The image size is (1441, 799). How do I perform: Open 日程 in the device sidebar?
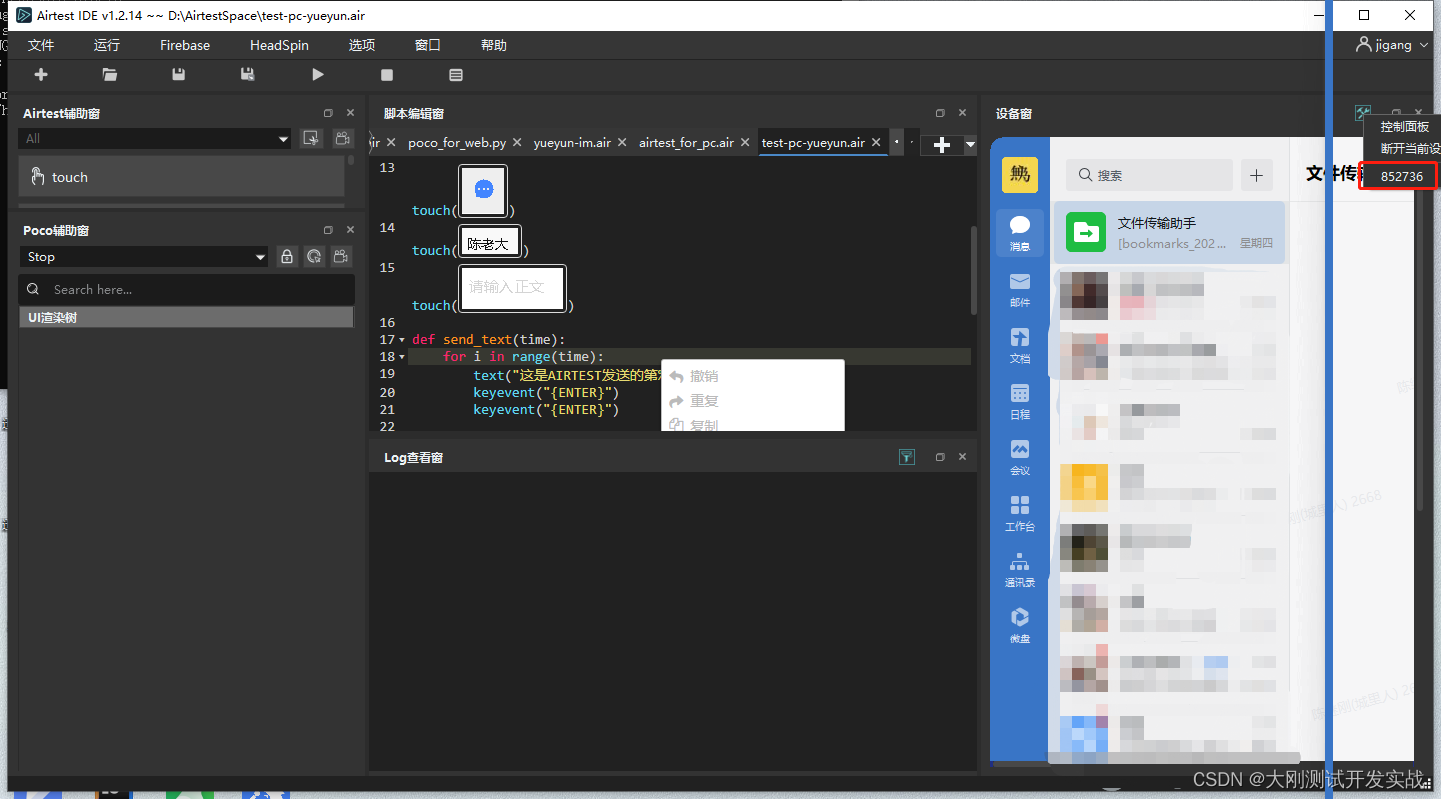1020,401
